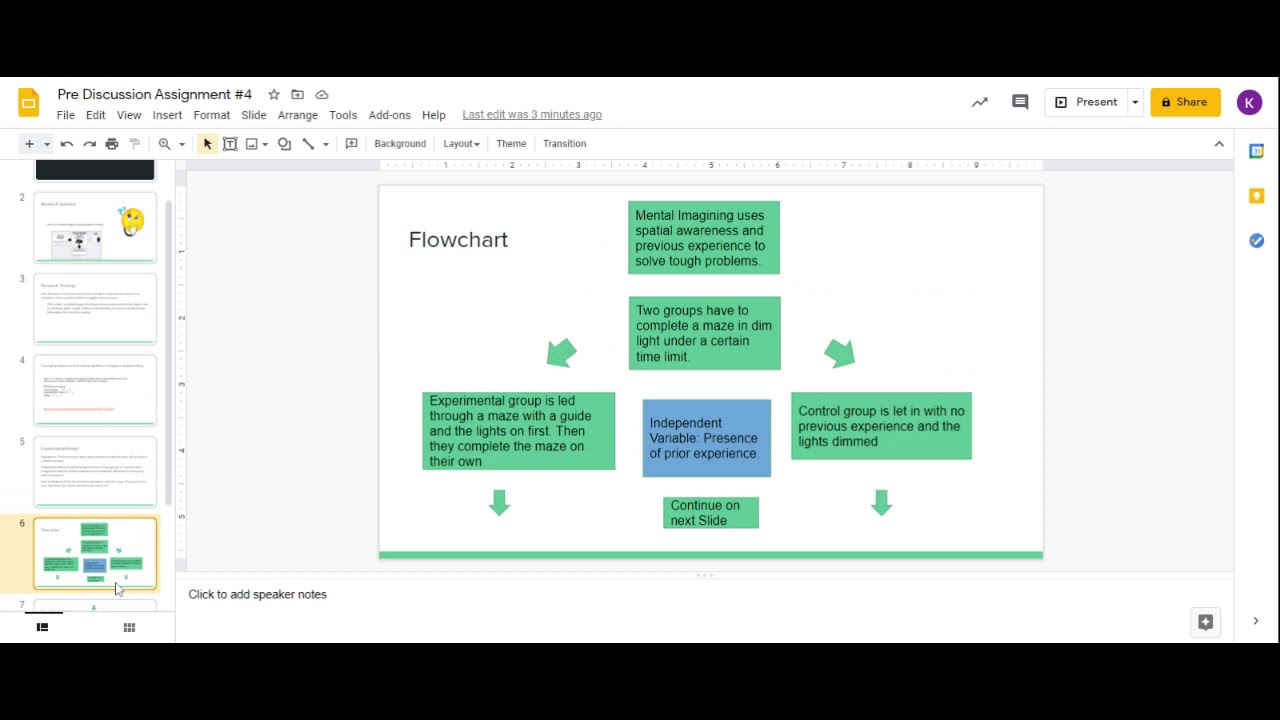Switch to grid view

pyautogui.click(x=129, y=628)
